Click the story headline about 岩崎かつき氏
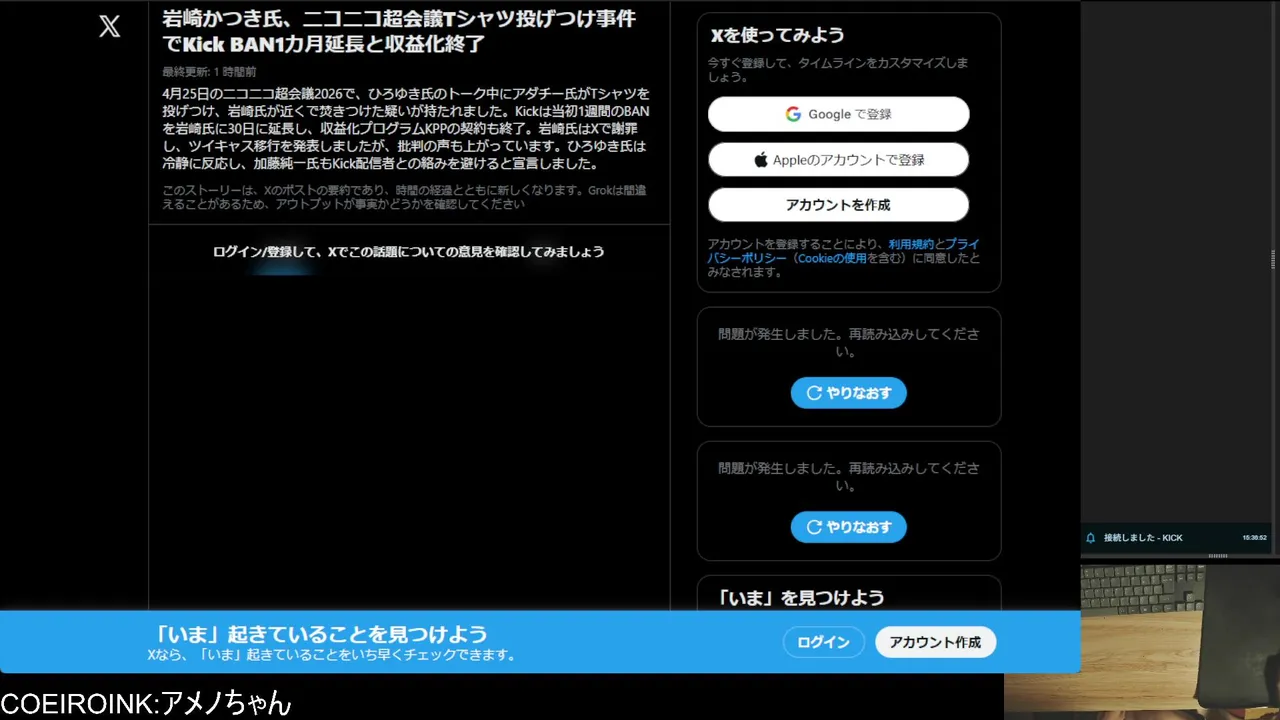Viewport: 1280px width, 720px height. coord(399,31)
